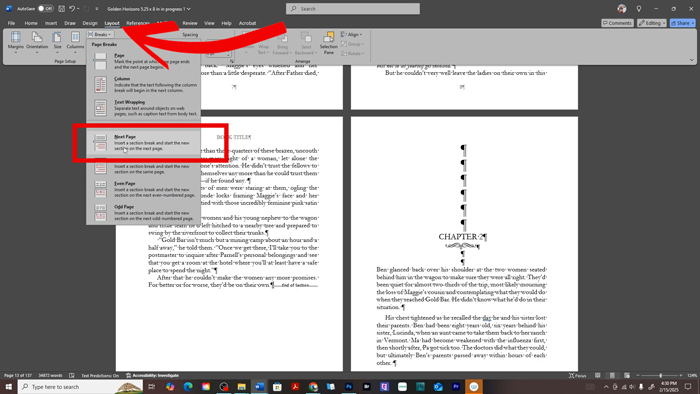Click the zoom out minus icon
The image size is (700, 394).
pyautogui.click(x=638, y=376)
